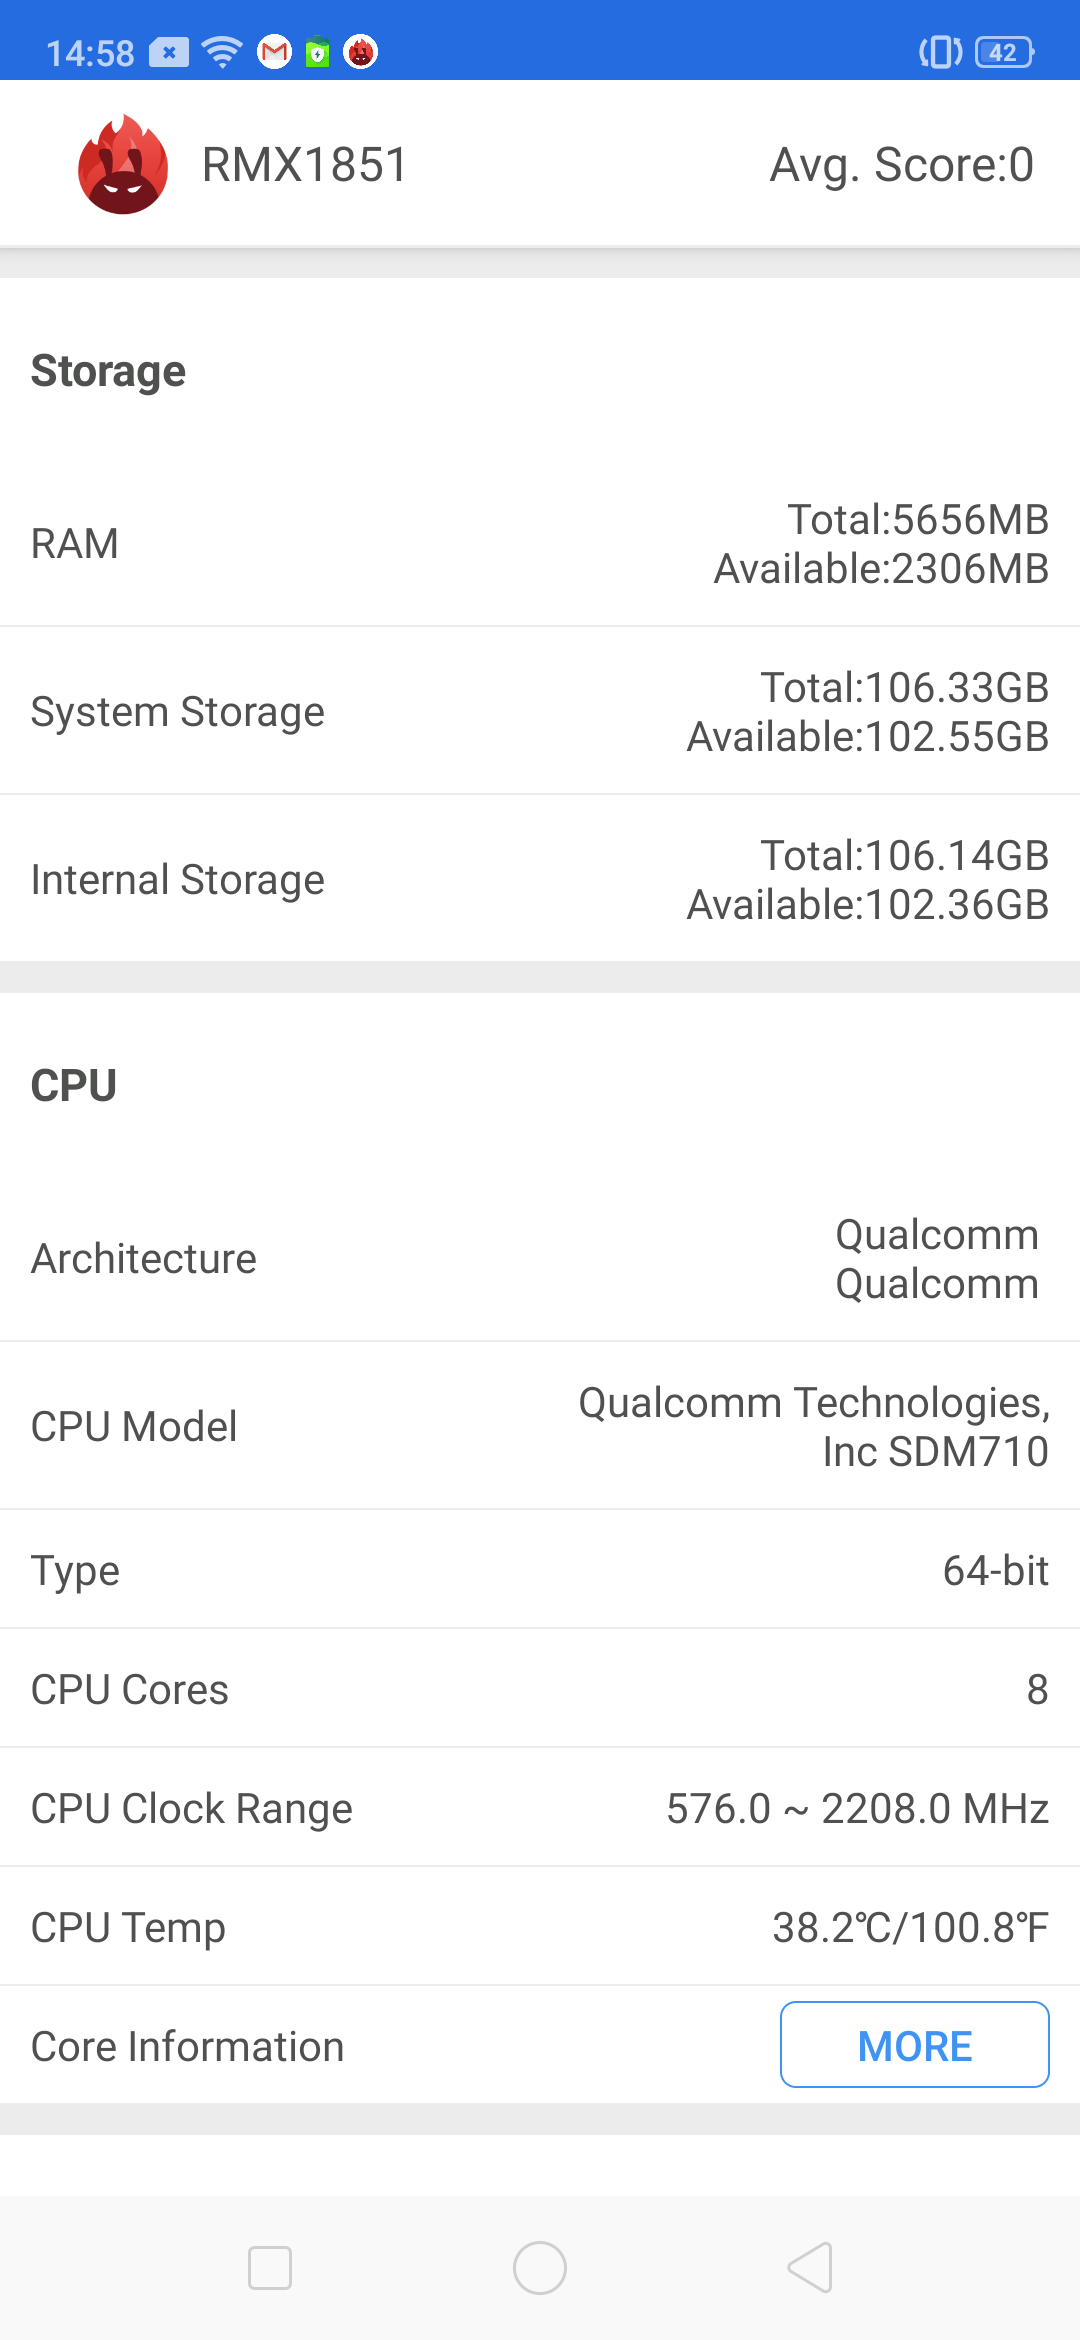
Task: Tap the RMX1851 device name
Action: click(305, 165)
